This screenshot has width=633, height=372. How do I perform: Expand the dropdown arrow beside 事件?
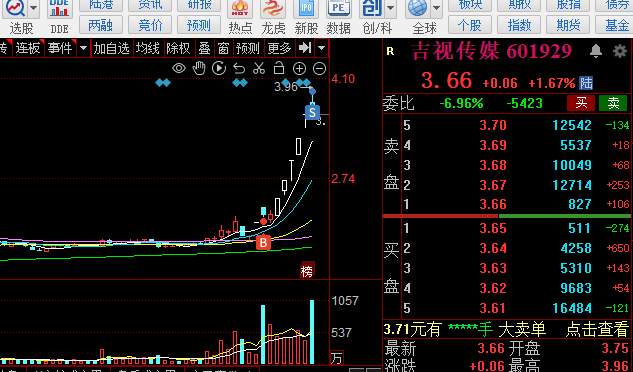tap(83, 48)
